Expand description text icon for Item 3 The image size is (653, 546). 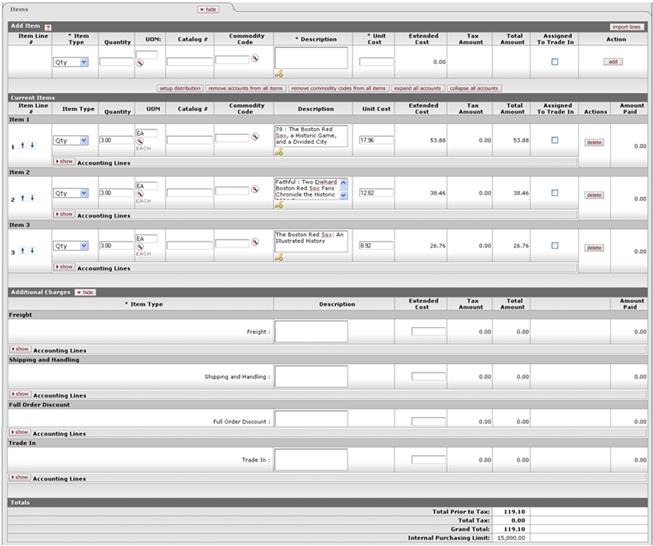[279, 258]
